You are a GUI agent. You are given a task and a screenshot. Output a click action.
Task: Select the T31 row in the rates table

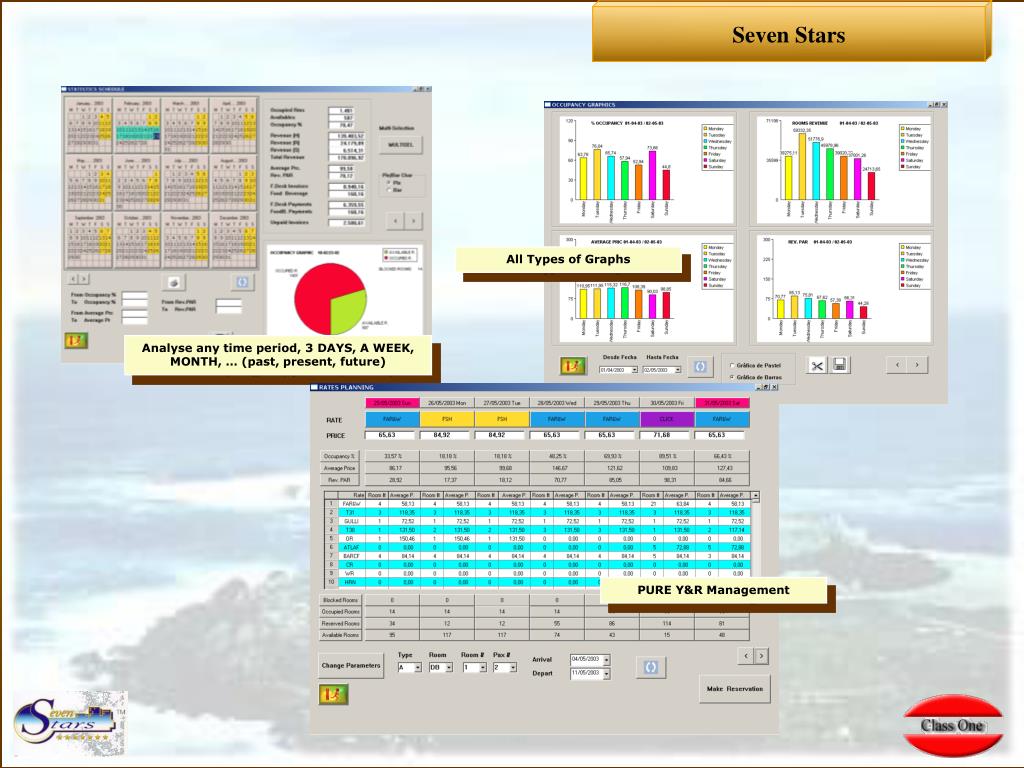(x=537, y=513)
